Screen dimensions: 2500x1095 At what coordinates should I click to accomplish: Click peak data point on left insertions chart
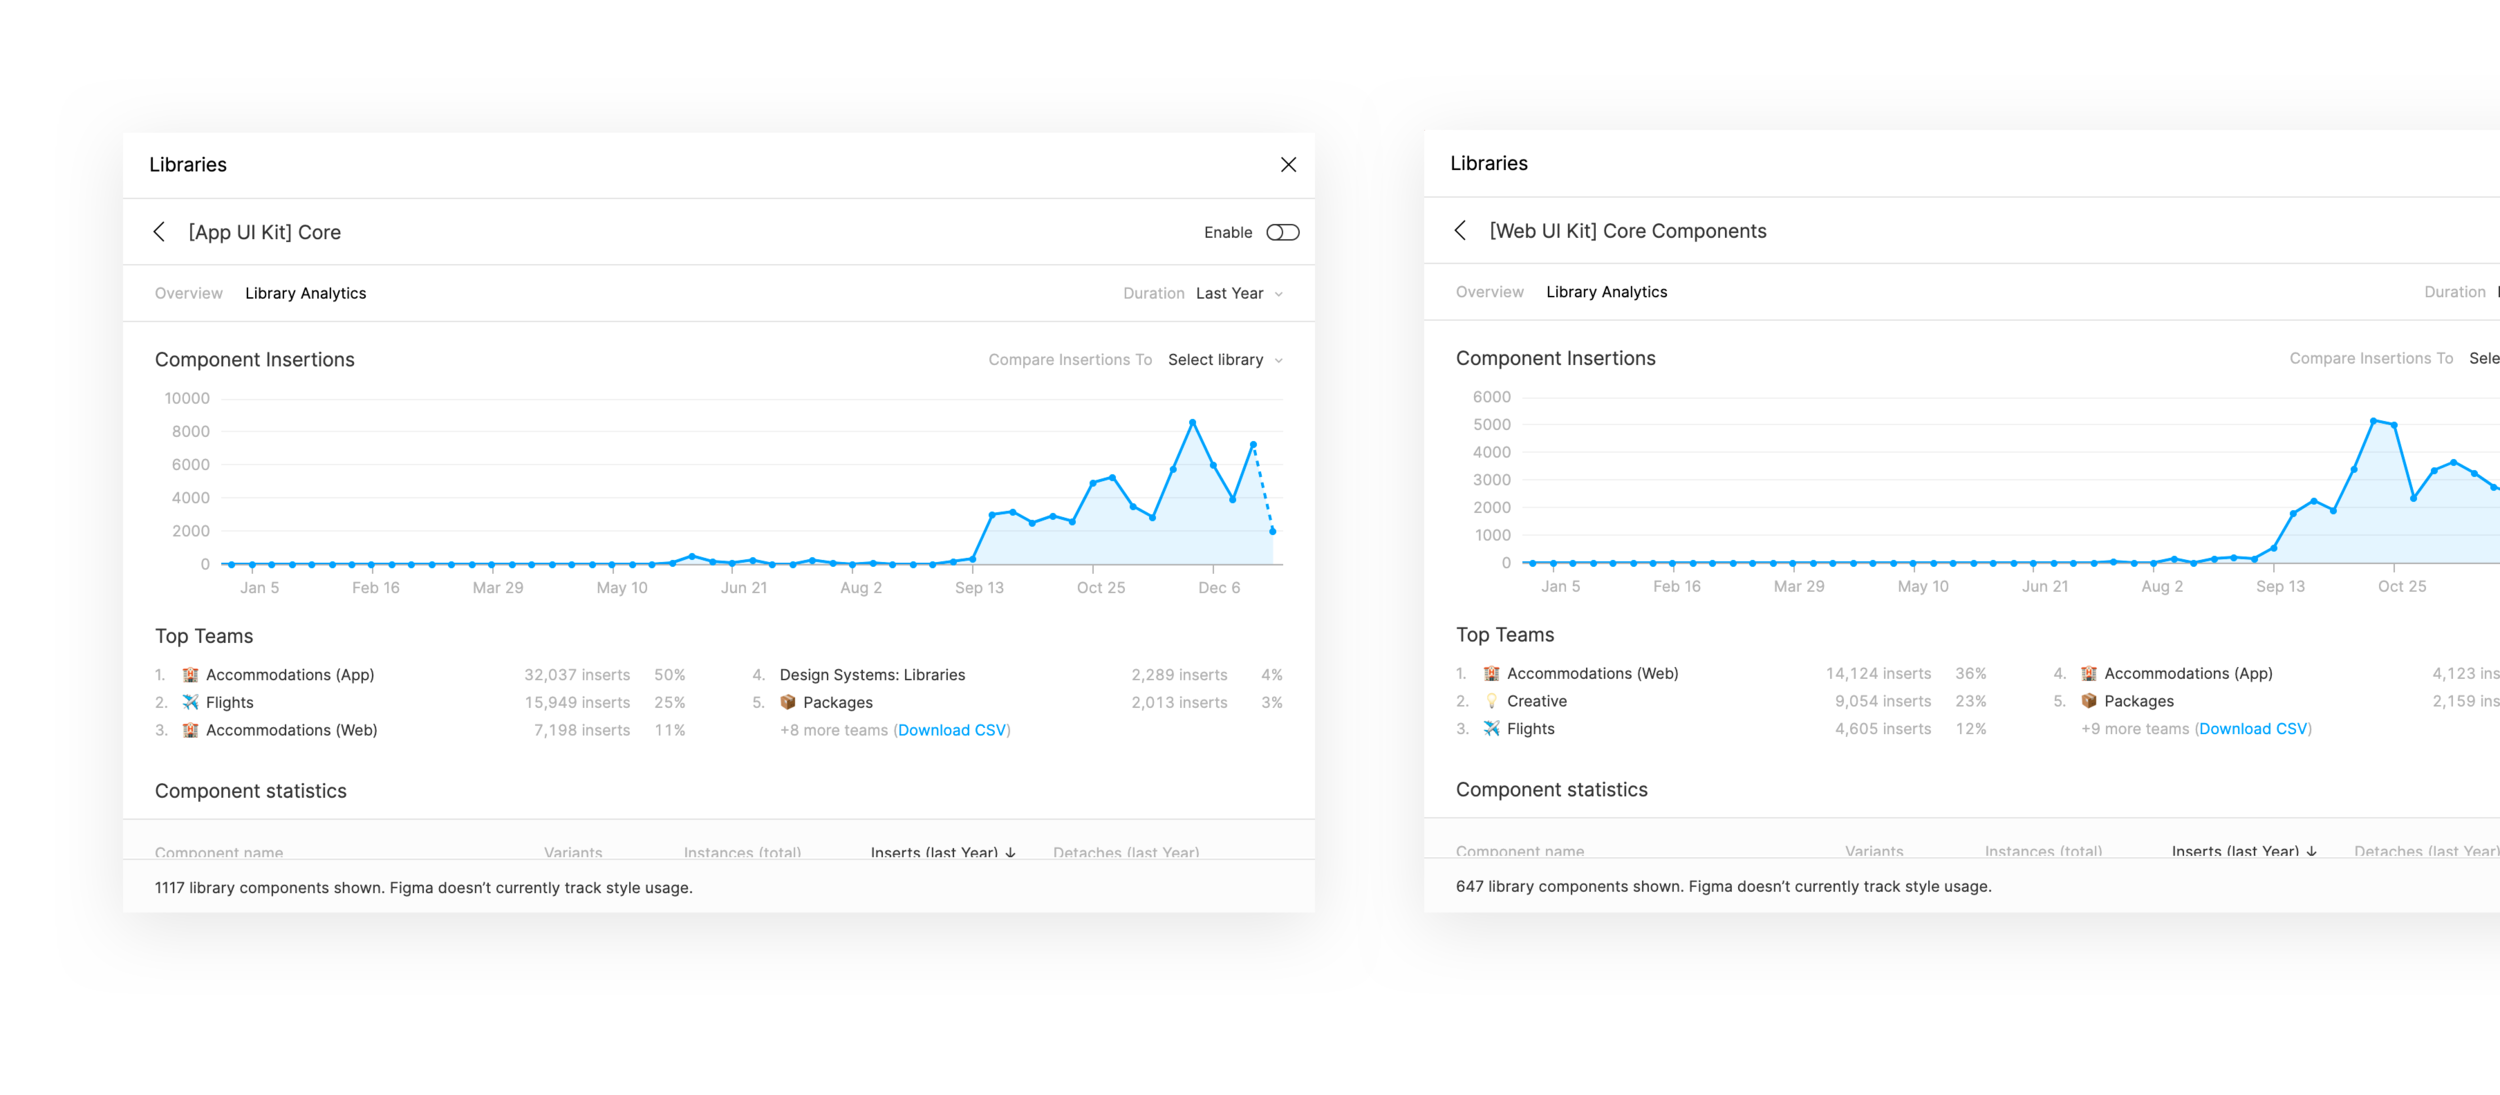pyautogui.click(x=1193, y=422)
